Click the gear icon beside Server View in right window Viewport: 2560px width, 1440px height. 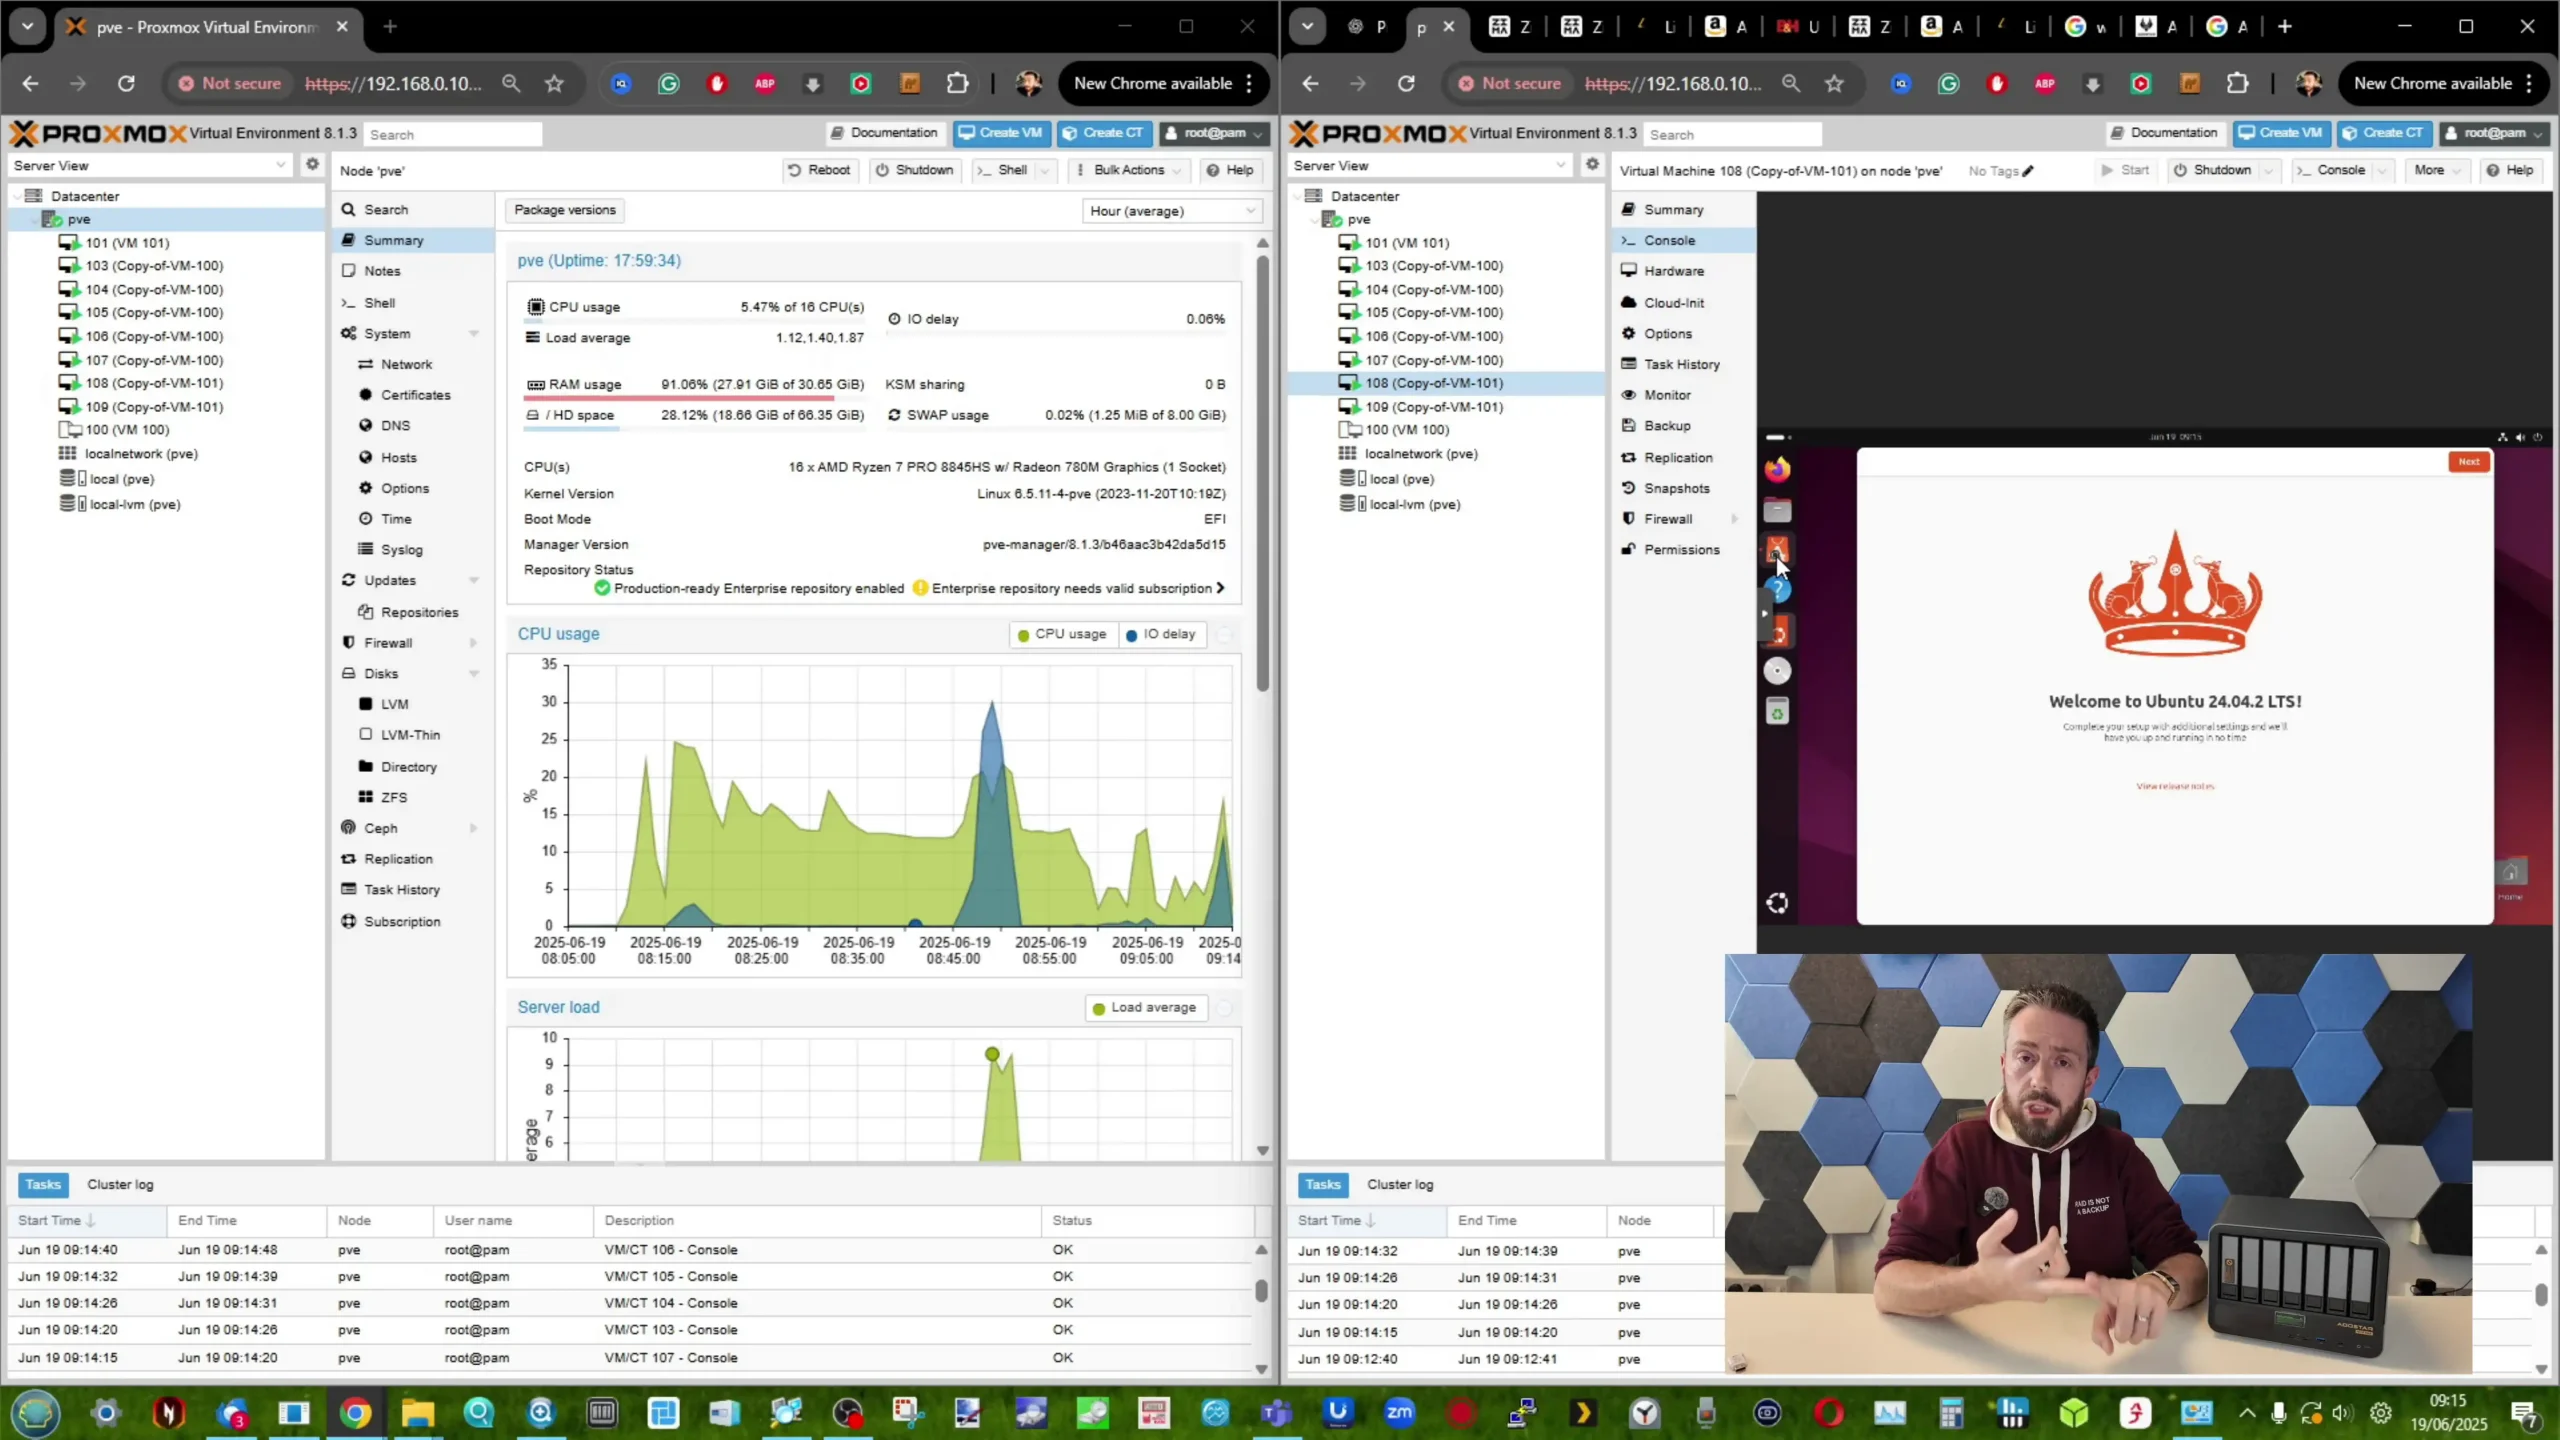click(x=1592, y=164)
